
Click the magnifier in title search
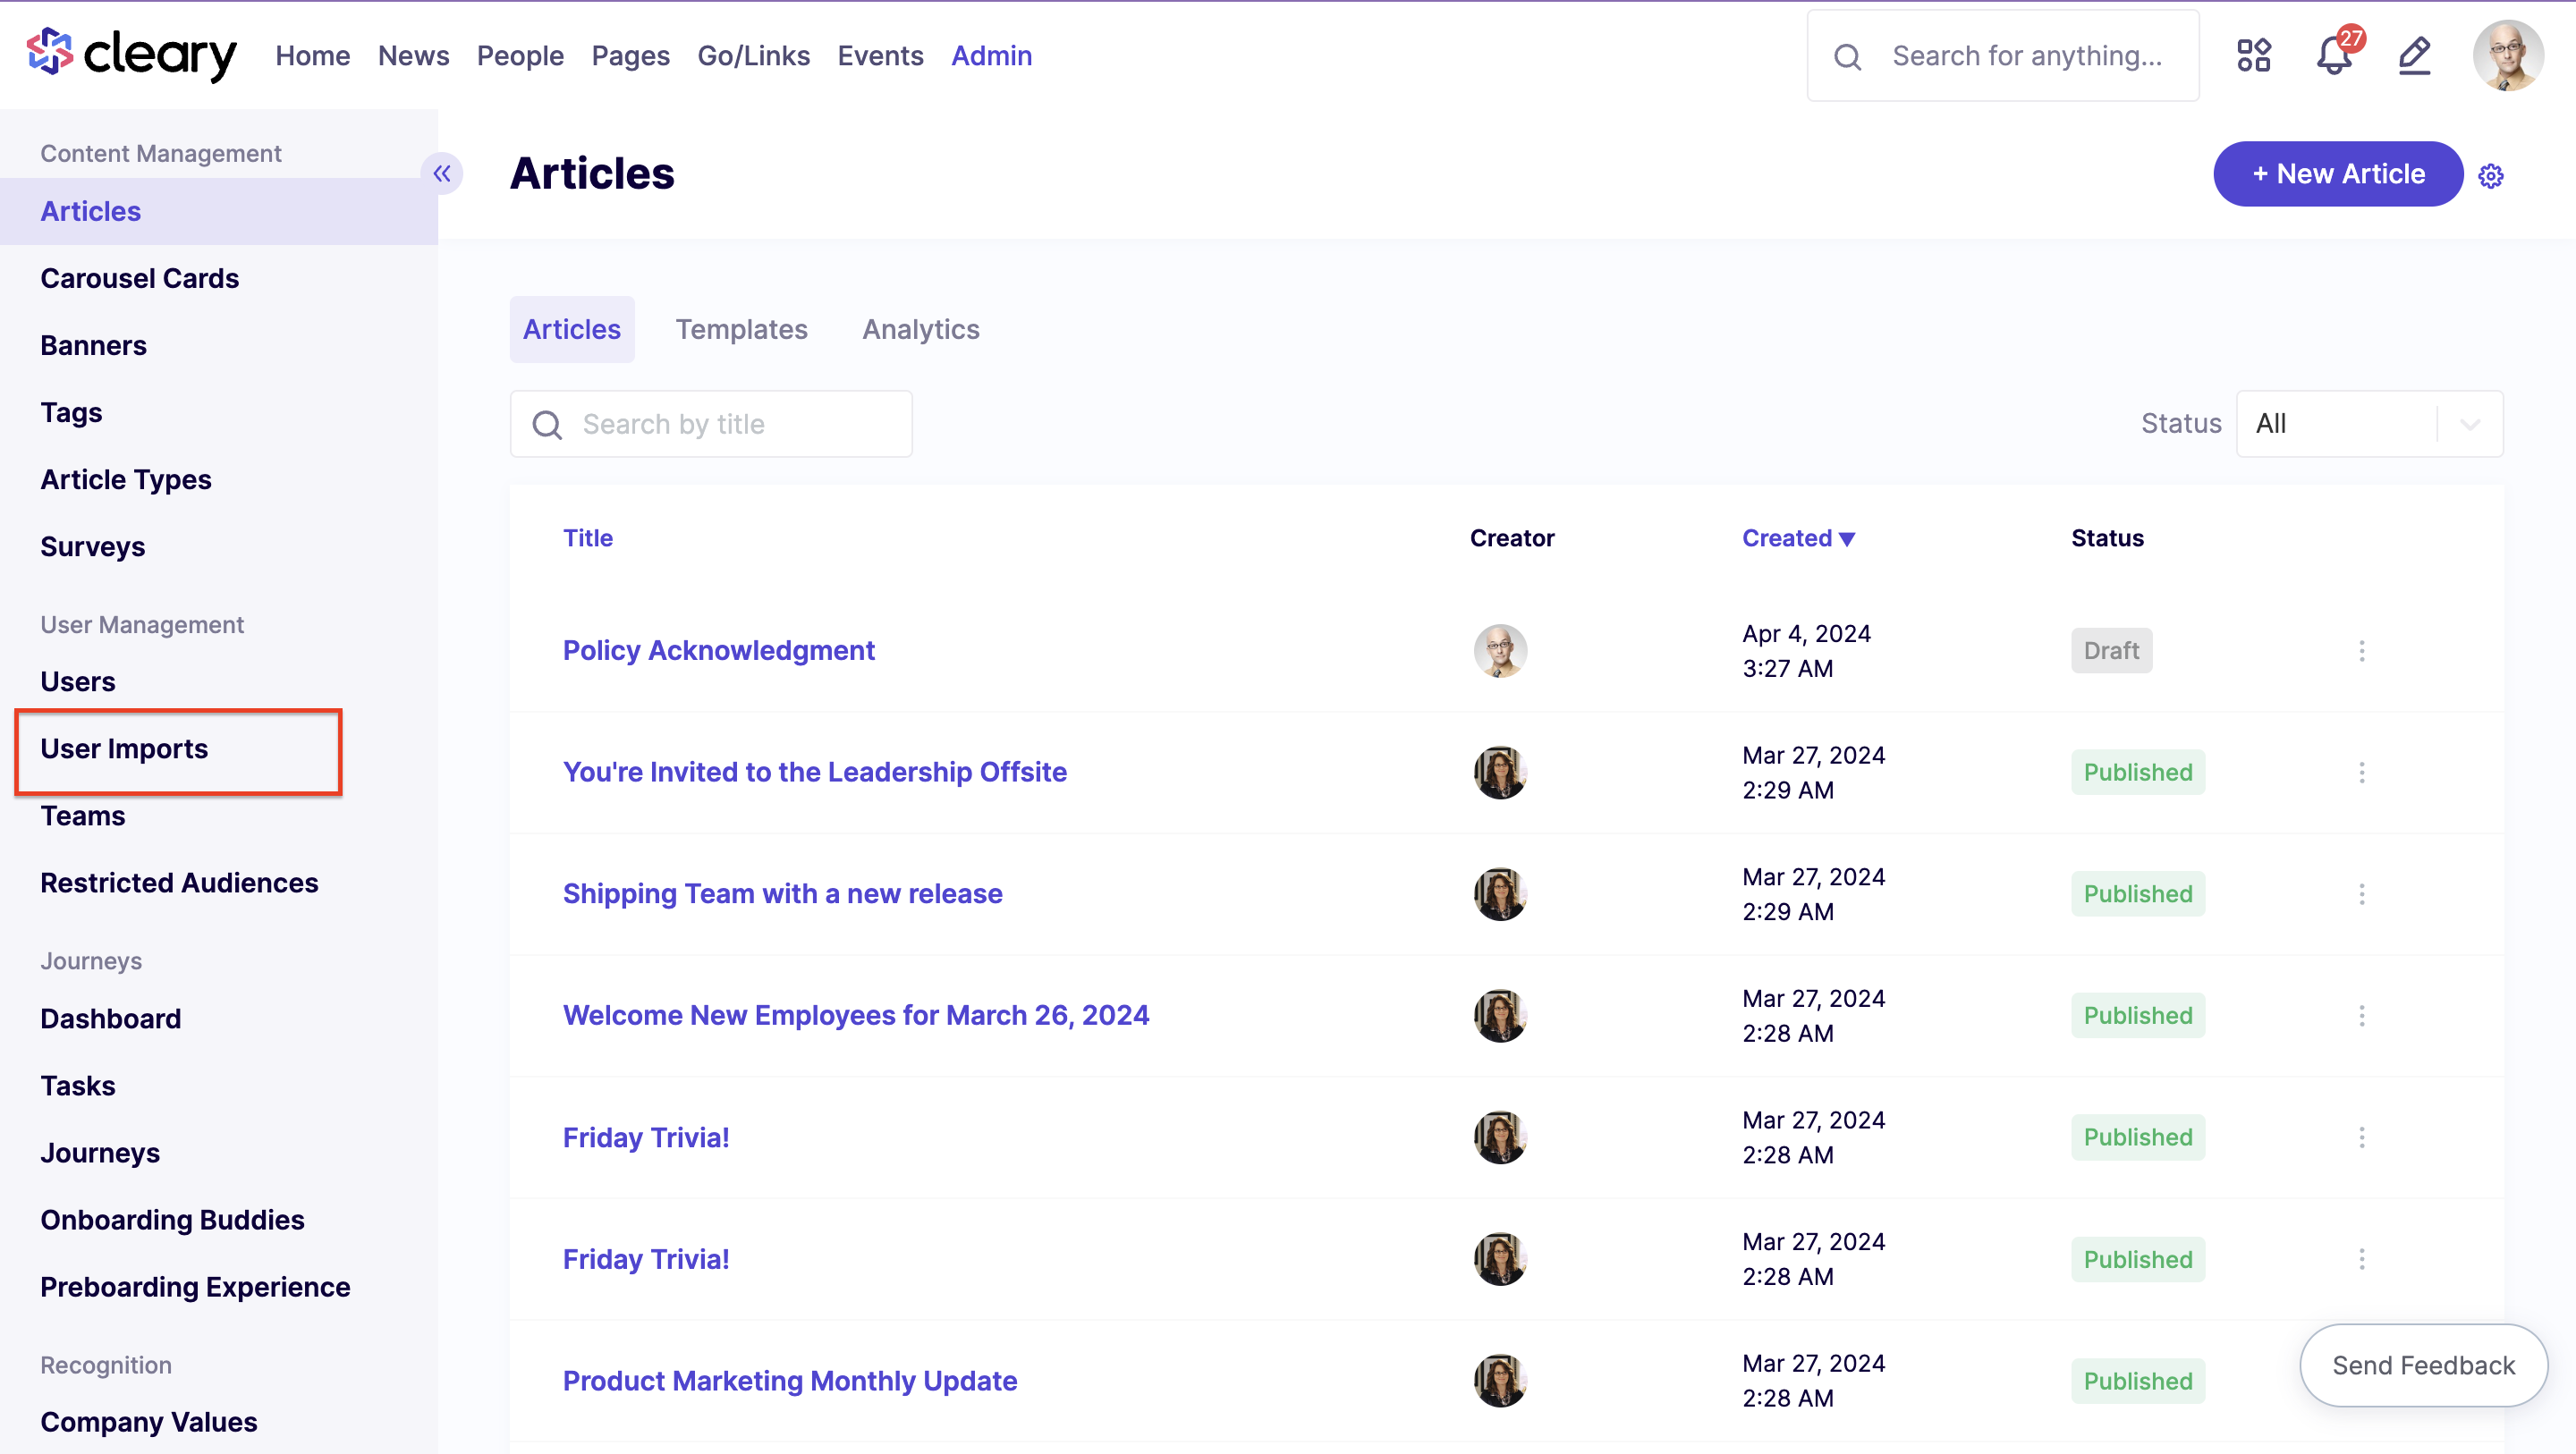coord(547,425)
